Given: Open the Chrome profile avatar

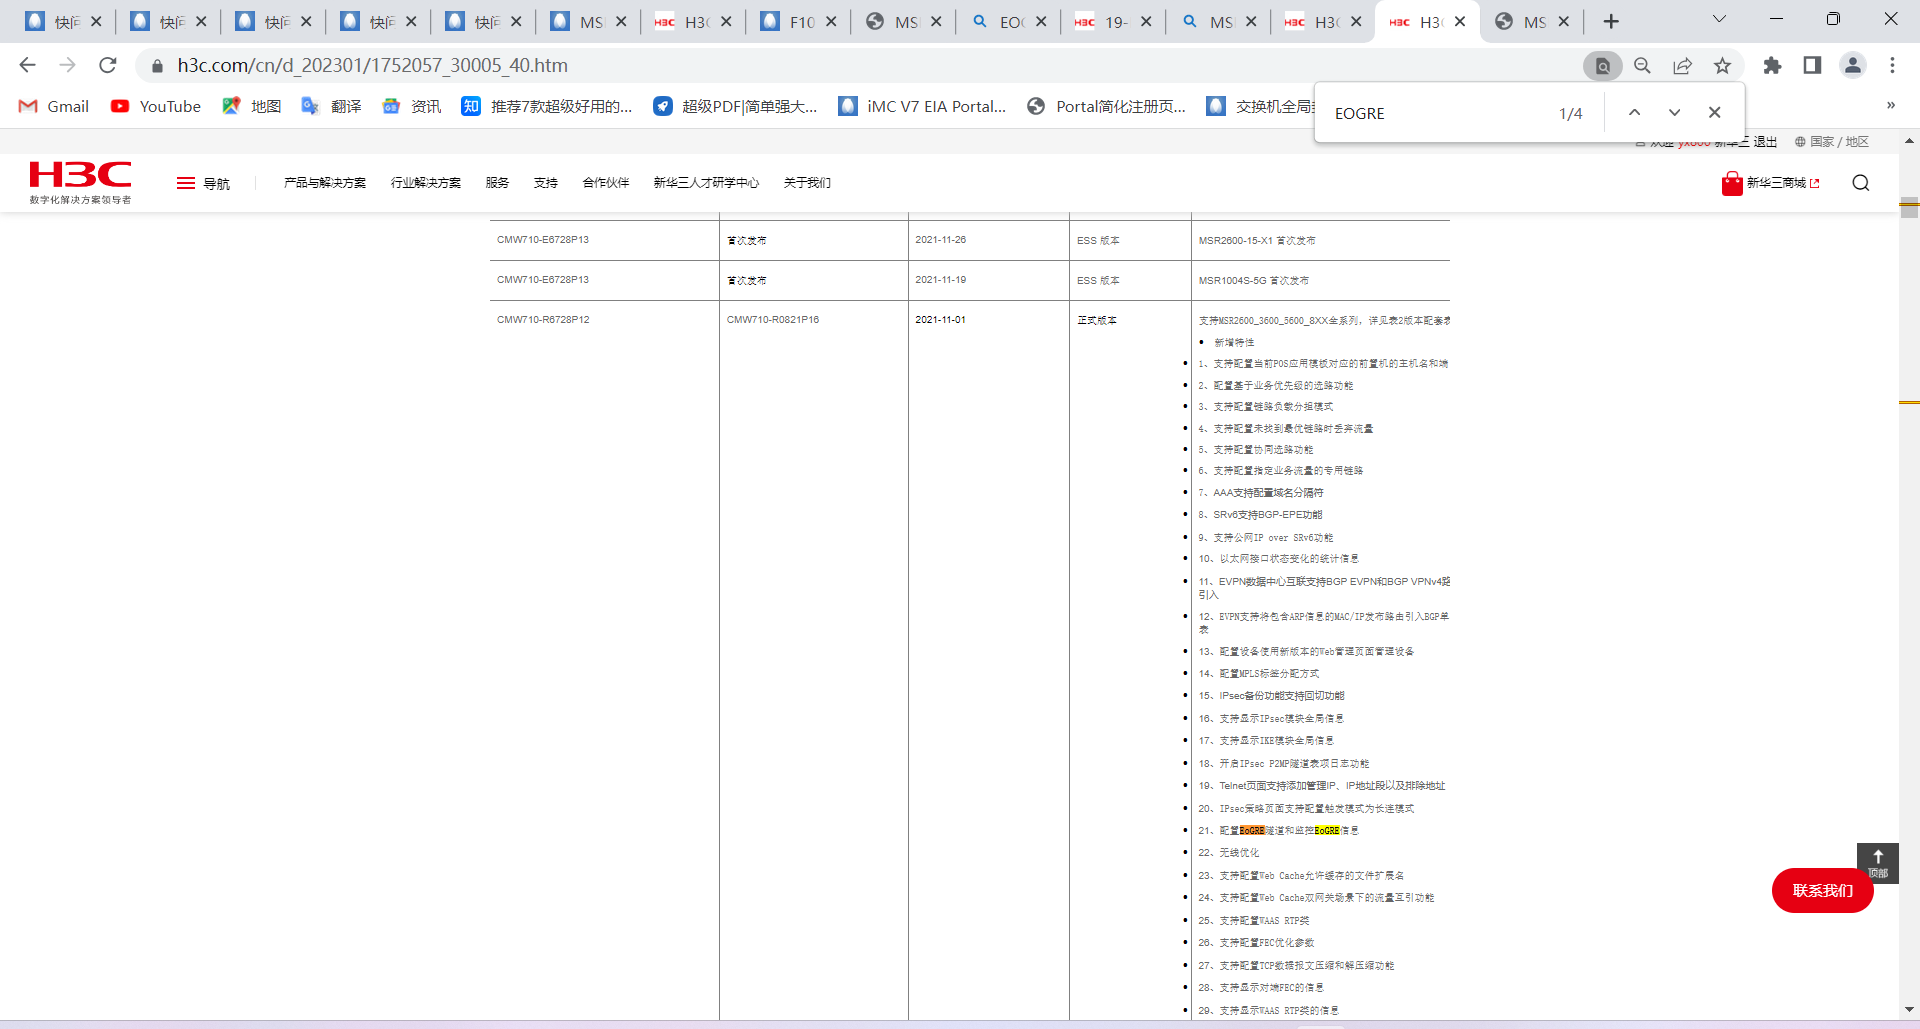Looking at the screenshot, I should click(1853, 66).
